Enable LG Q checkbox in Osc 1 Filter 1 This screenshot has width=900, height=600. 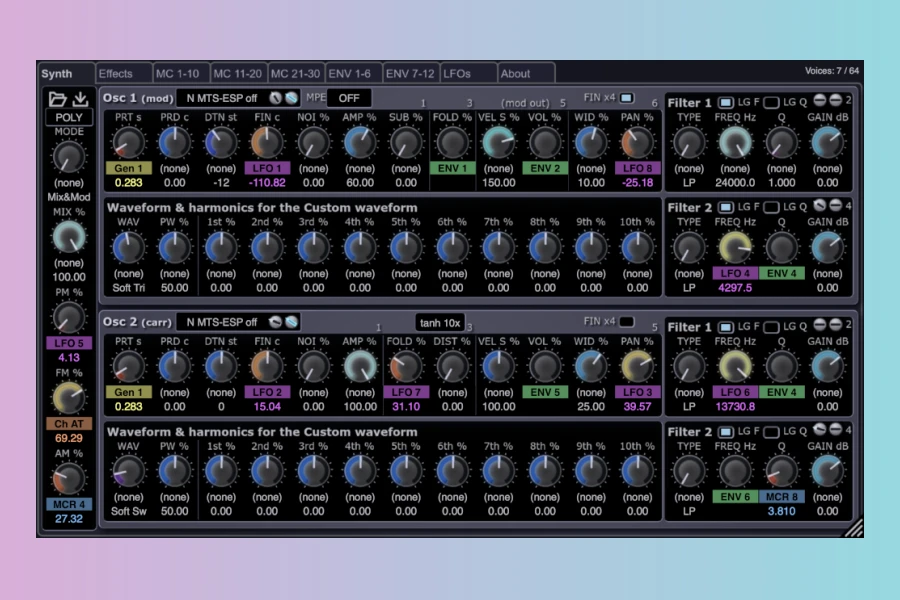(x=771, y=102)
